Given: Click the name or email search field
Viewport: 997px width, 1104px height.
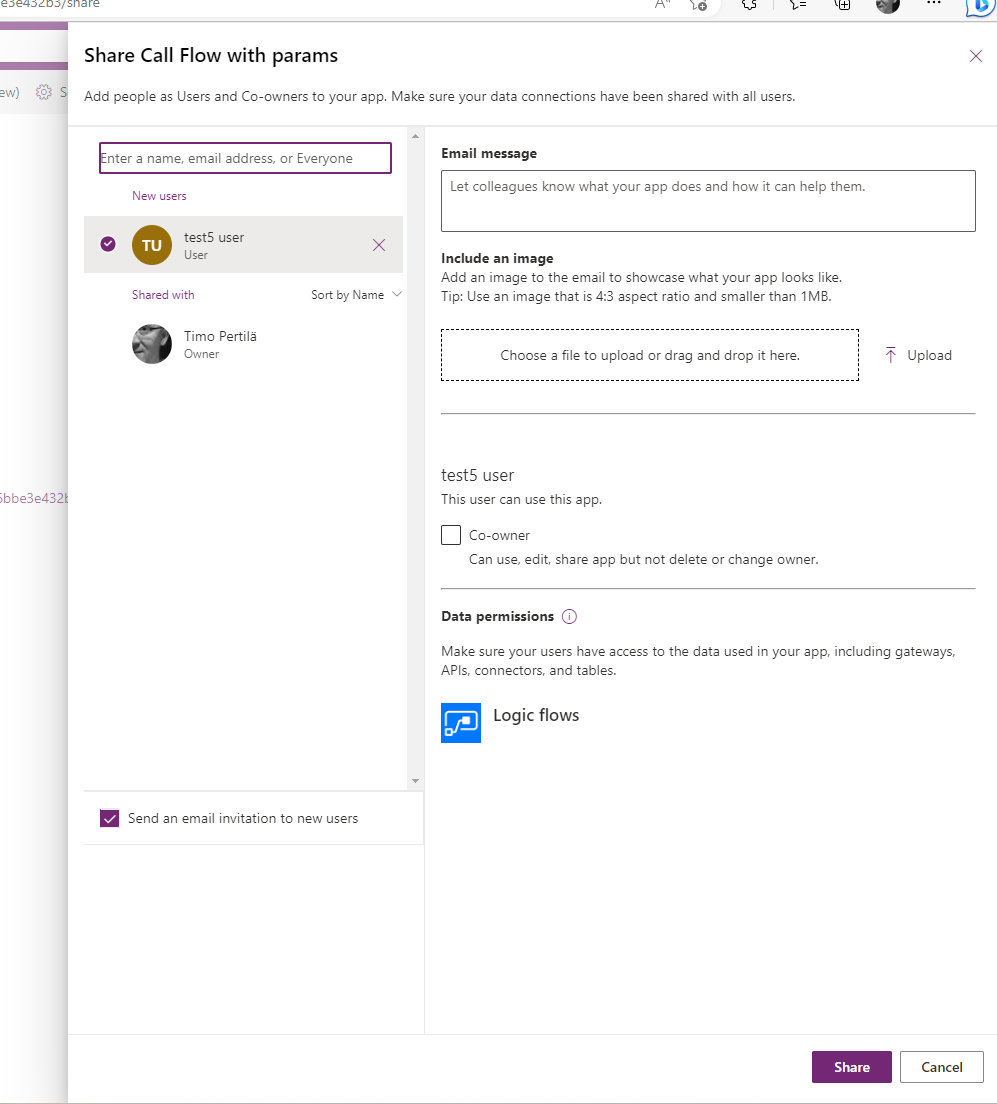Looking at the screenshot, I should click(245, 158).
